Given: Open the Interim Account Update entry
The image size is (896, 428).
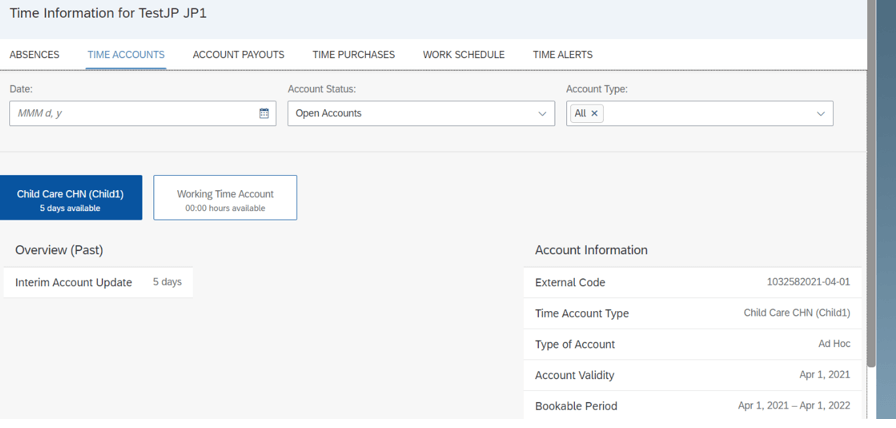Looking at the screenshot, I should pos(98,282).
